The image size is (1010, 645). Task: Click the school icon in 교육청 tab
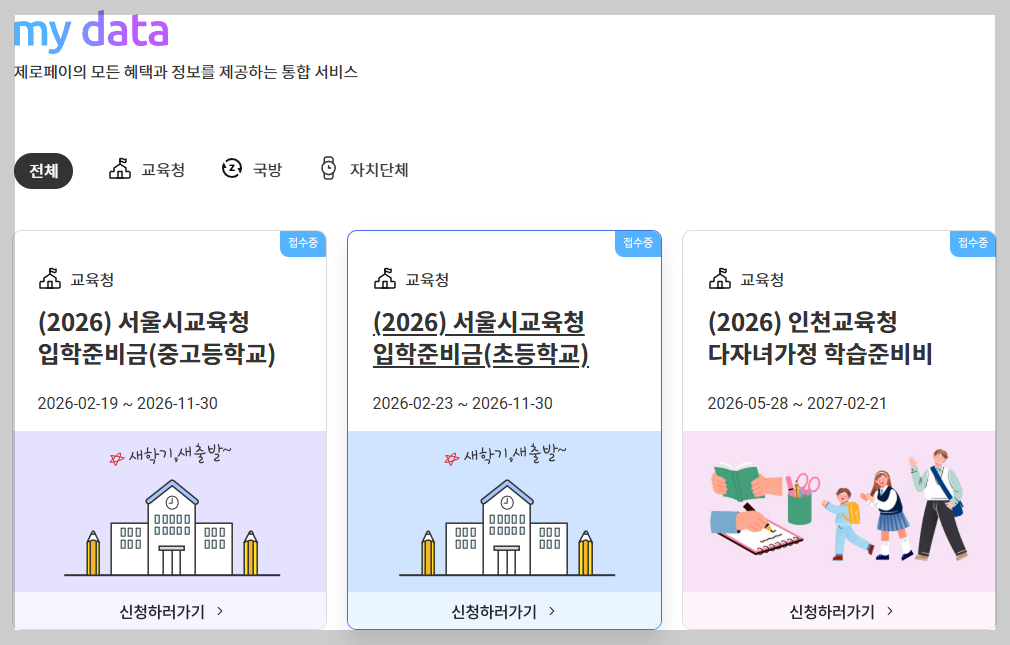point(120,169)
